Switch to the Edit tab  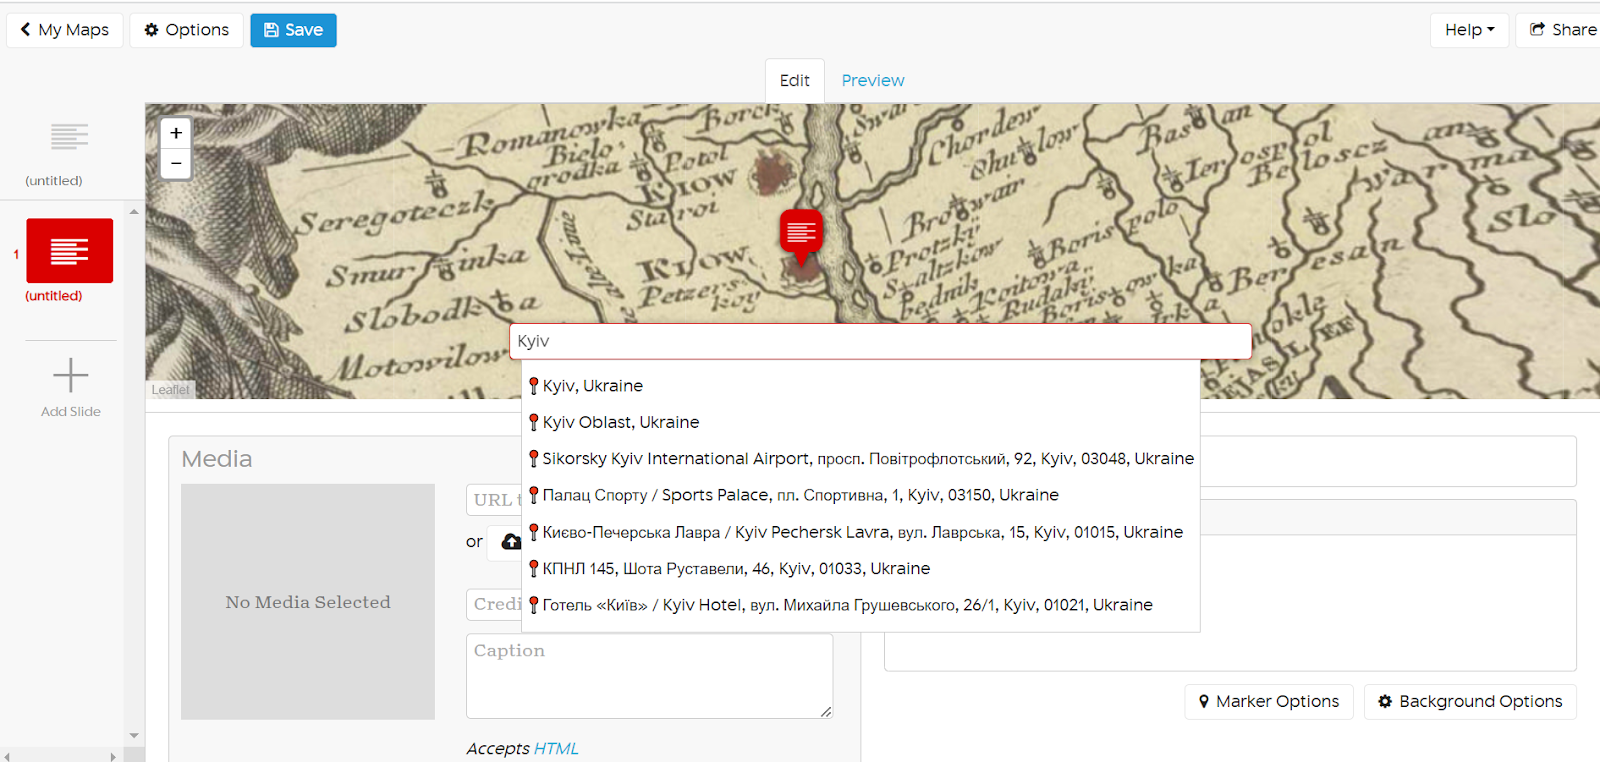pos(795,80)
